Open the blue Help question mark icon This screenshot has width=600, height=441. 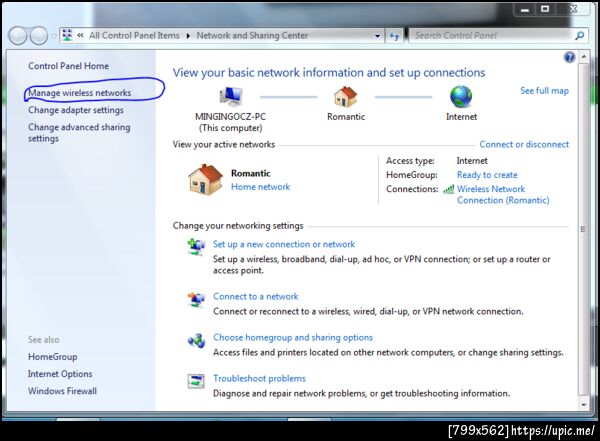pyautogui.click(x=569, y=57)
